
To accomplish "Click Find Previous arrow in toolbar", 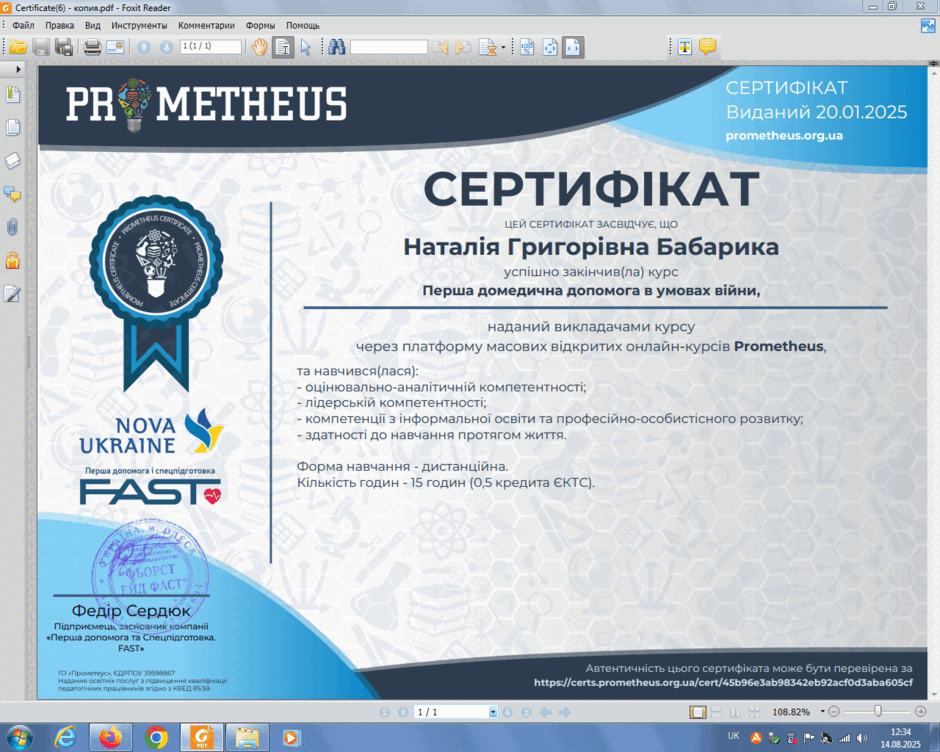I will 441,47.
